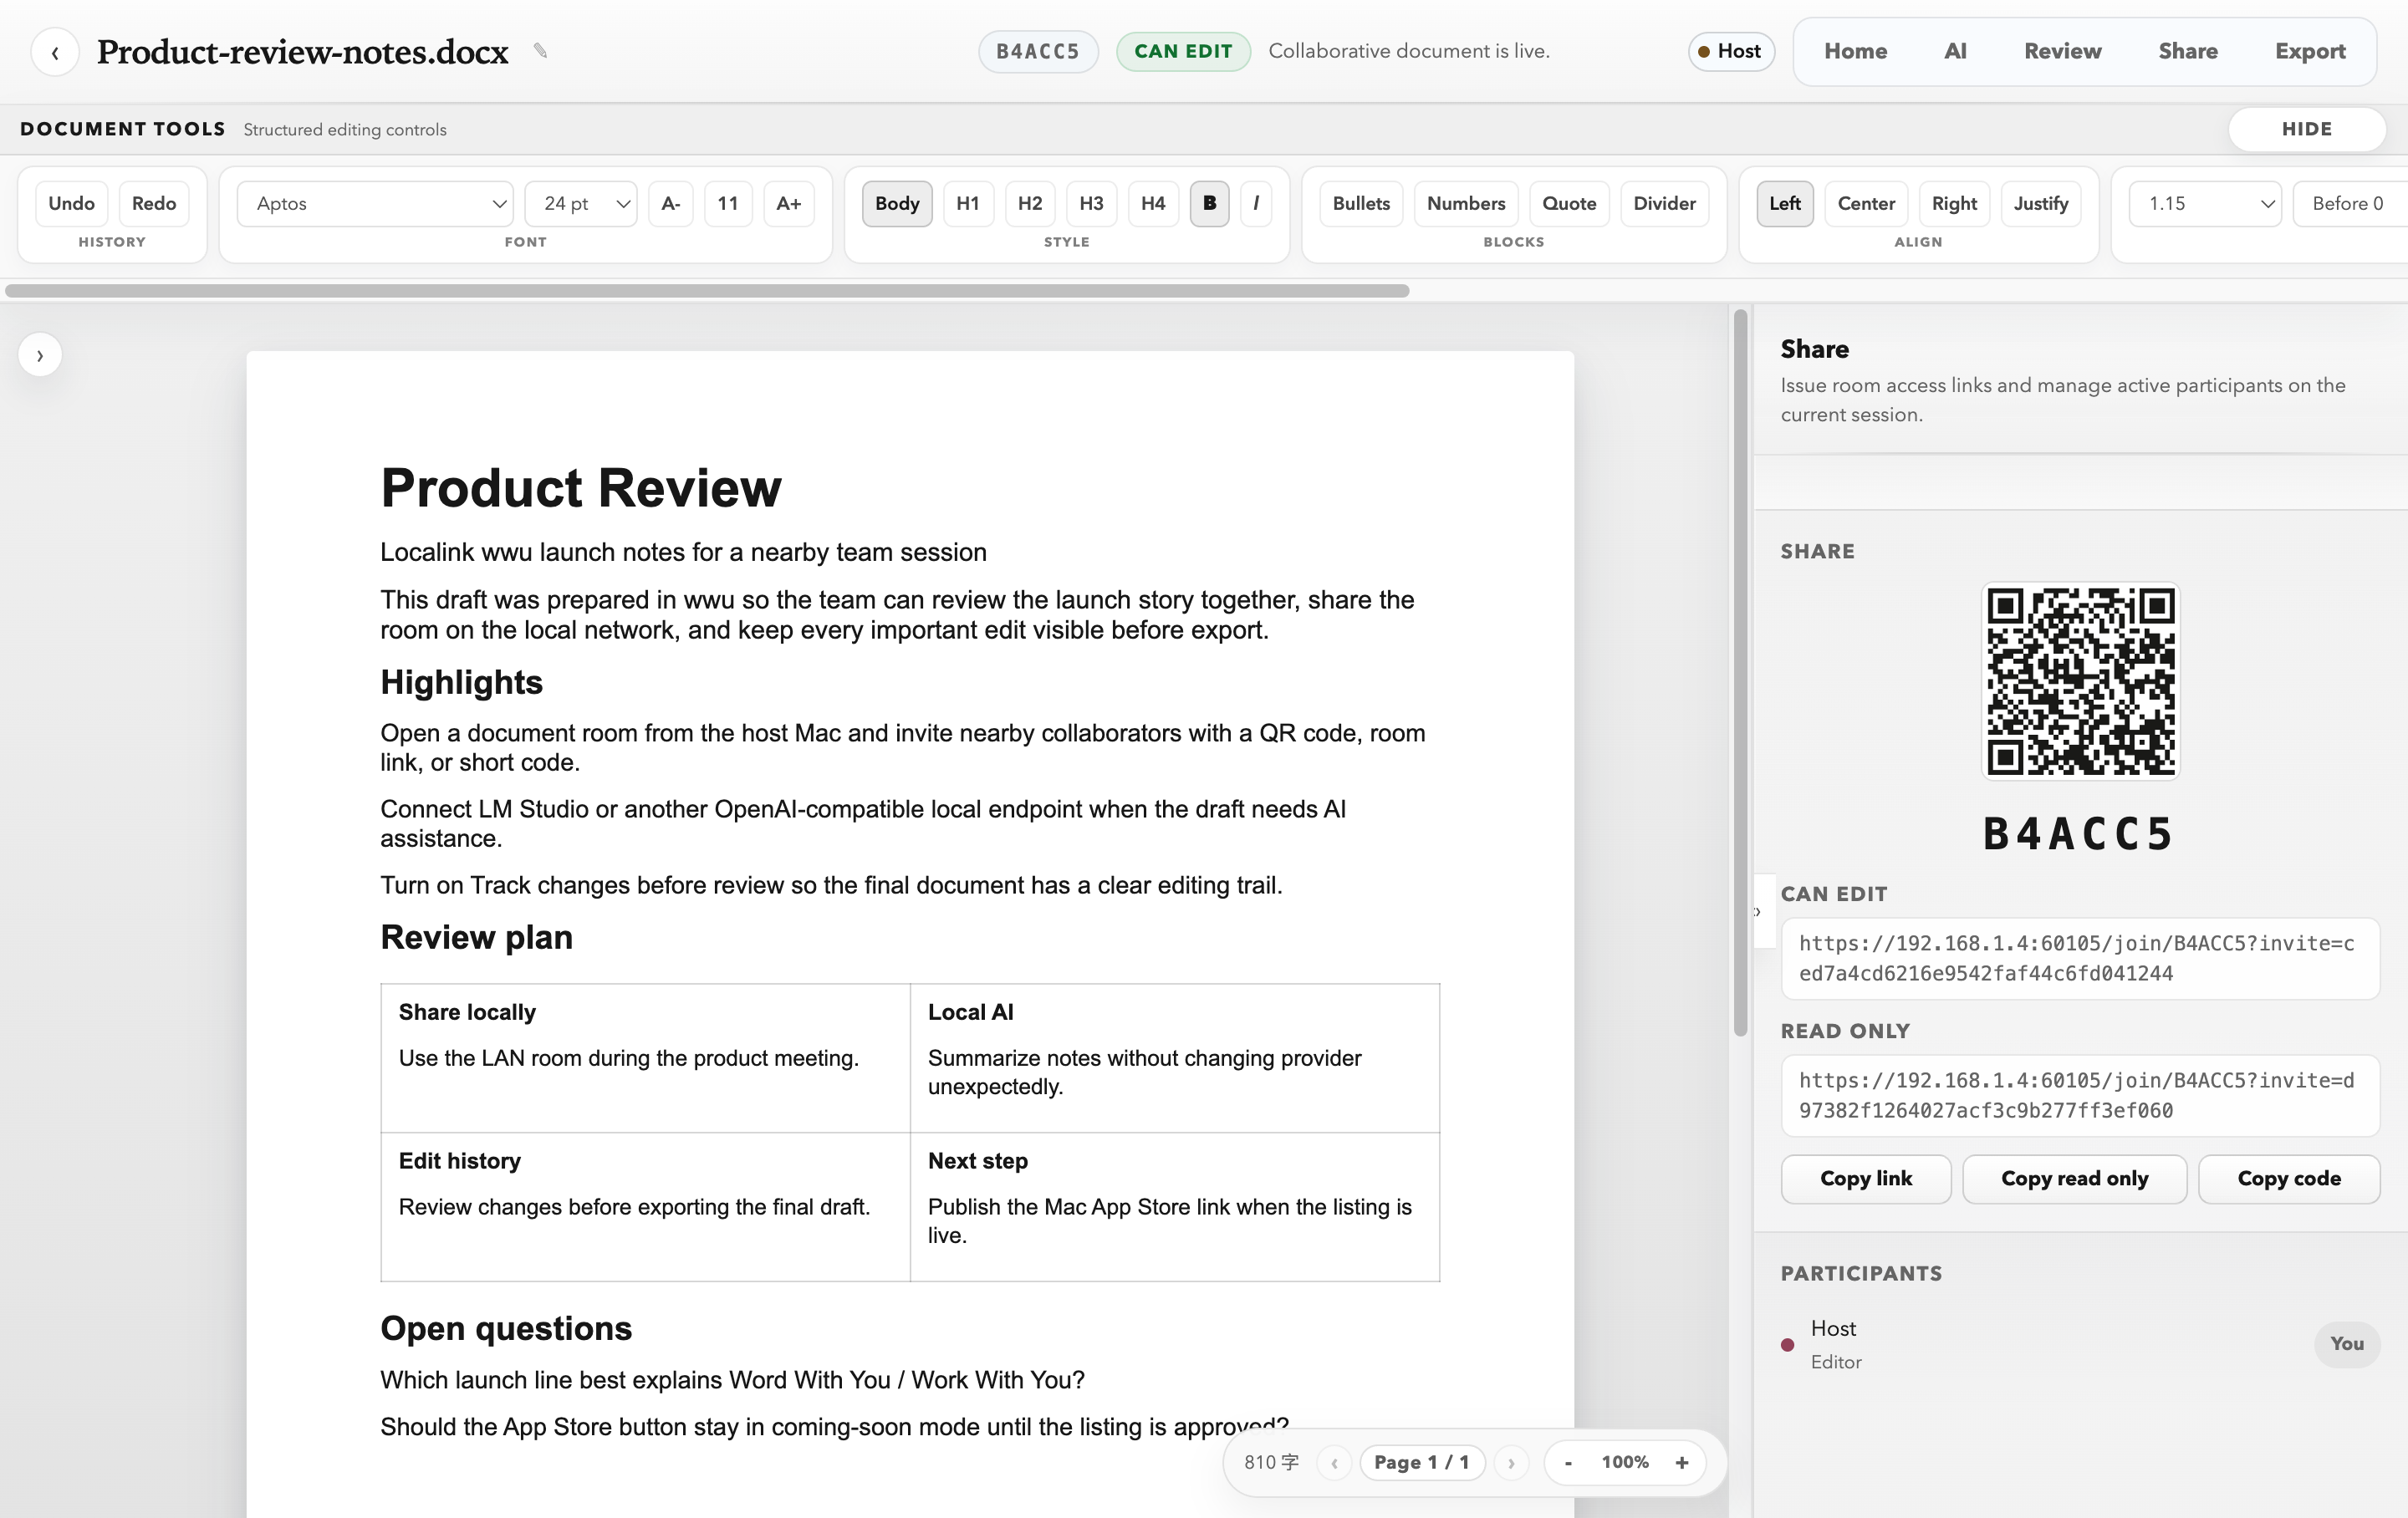This screenshot has width=2408, height=1518.
Task: Hide the document tools panel
Action: pos(2307,129)
